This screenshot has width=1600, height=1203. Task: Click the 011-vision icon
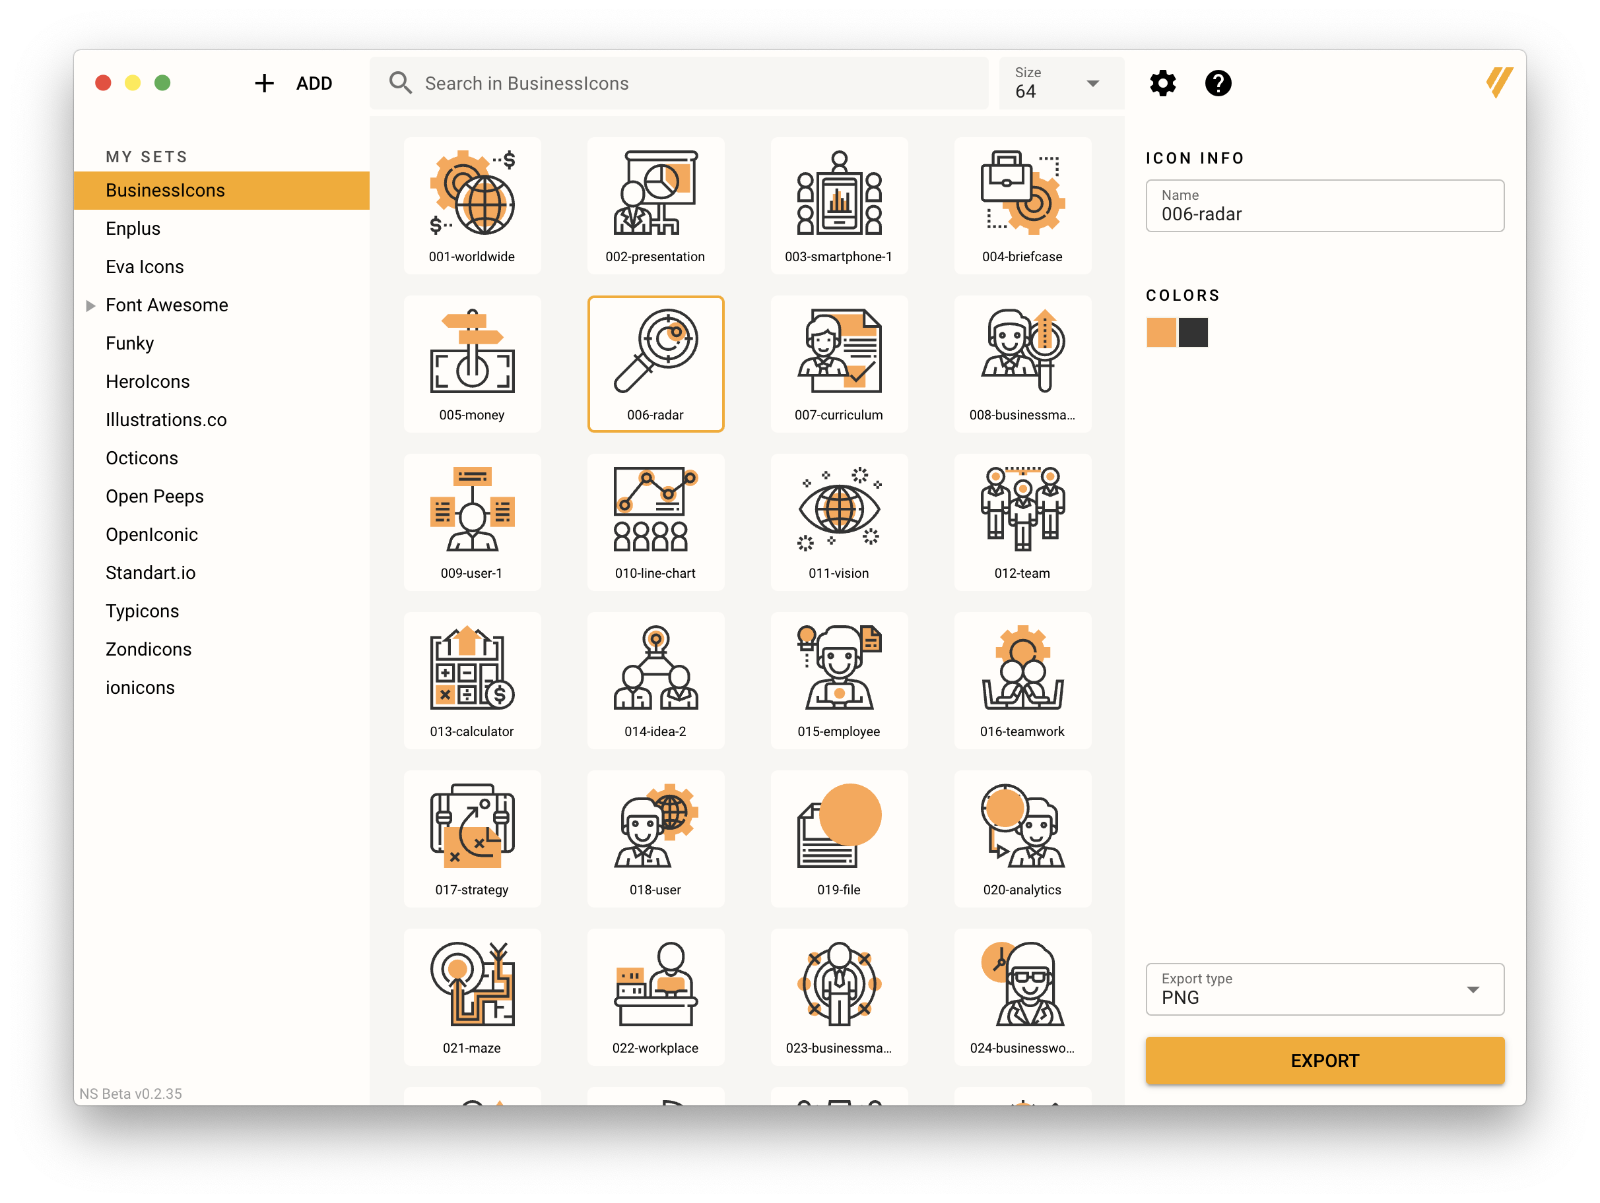[838, 521]
